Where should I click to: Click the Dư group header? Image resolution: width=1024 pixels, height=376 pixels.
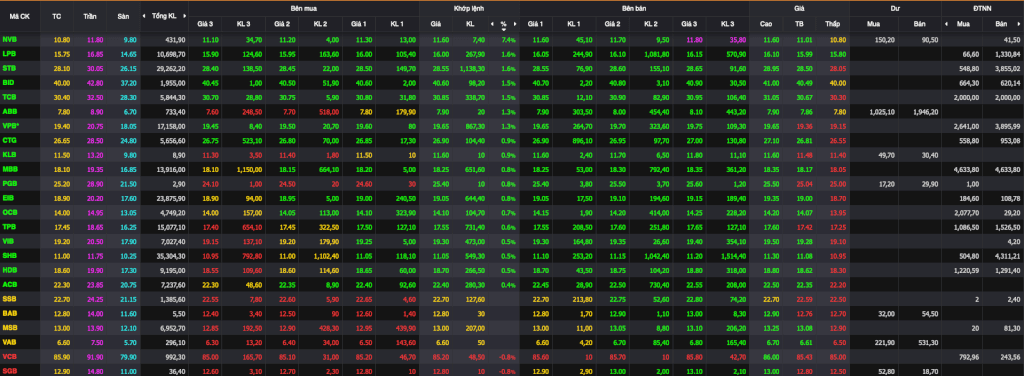(x=895, y=9)
